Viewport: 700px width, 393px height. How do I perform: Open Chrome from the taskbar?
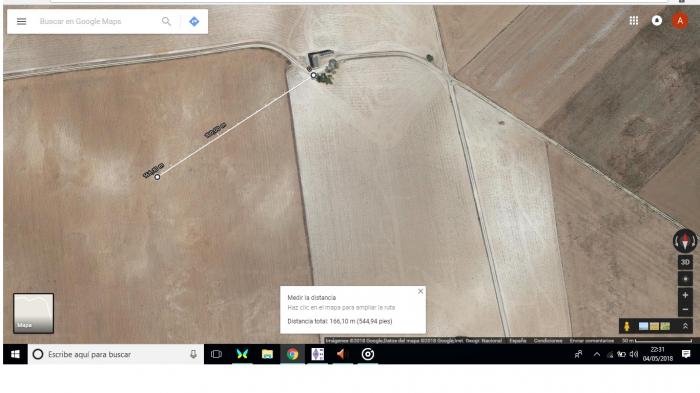pos(292,354)
